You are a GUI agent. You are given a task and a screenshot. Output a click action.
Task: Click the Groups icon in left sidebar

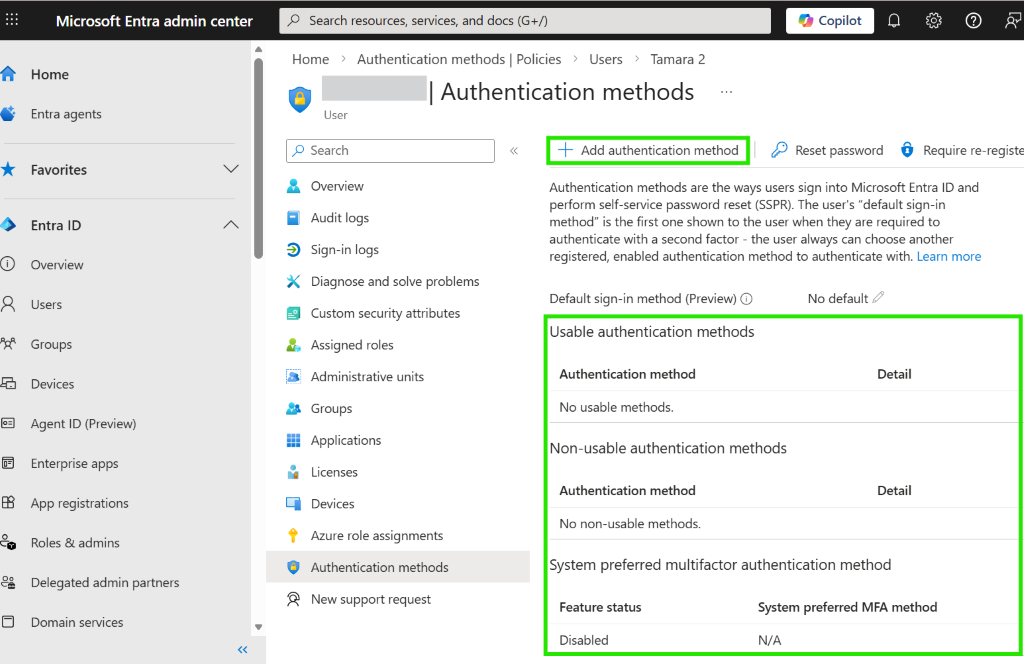8,344
